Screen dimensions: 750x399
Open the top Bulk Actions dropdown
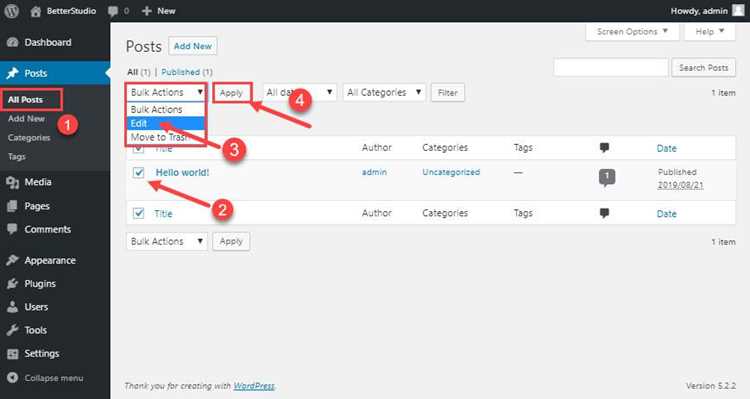(166, 92)
